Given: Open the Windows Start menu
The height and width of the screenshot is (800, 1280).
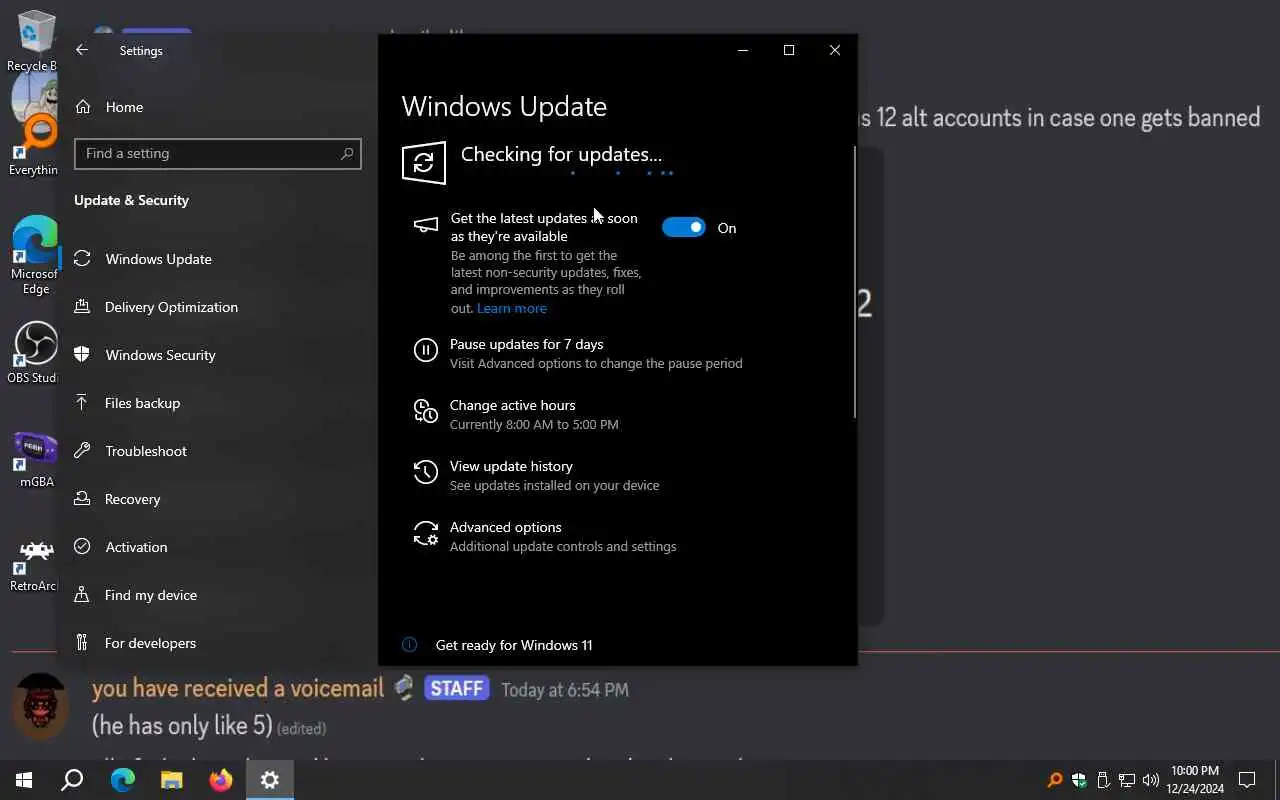Looking at the screenshot, I should 24,780.
